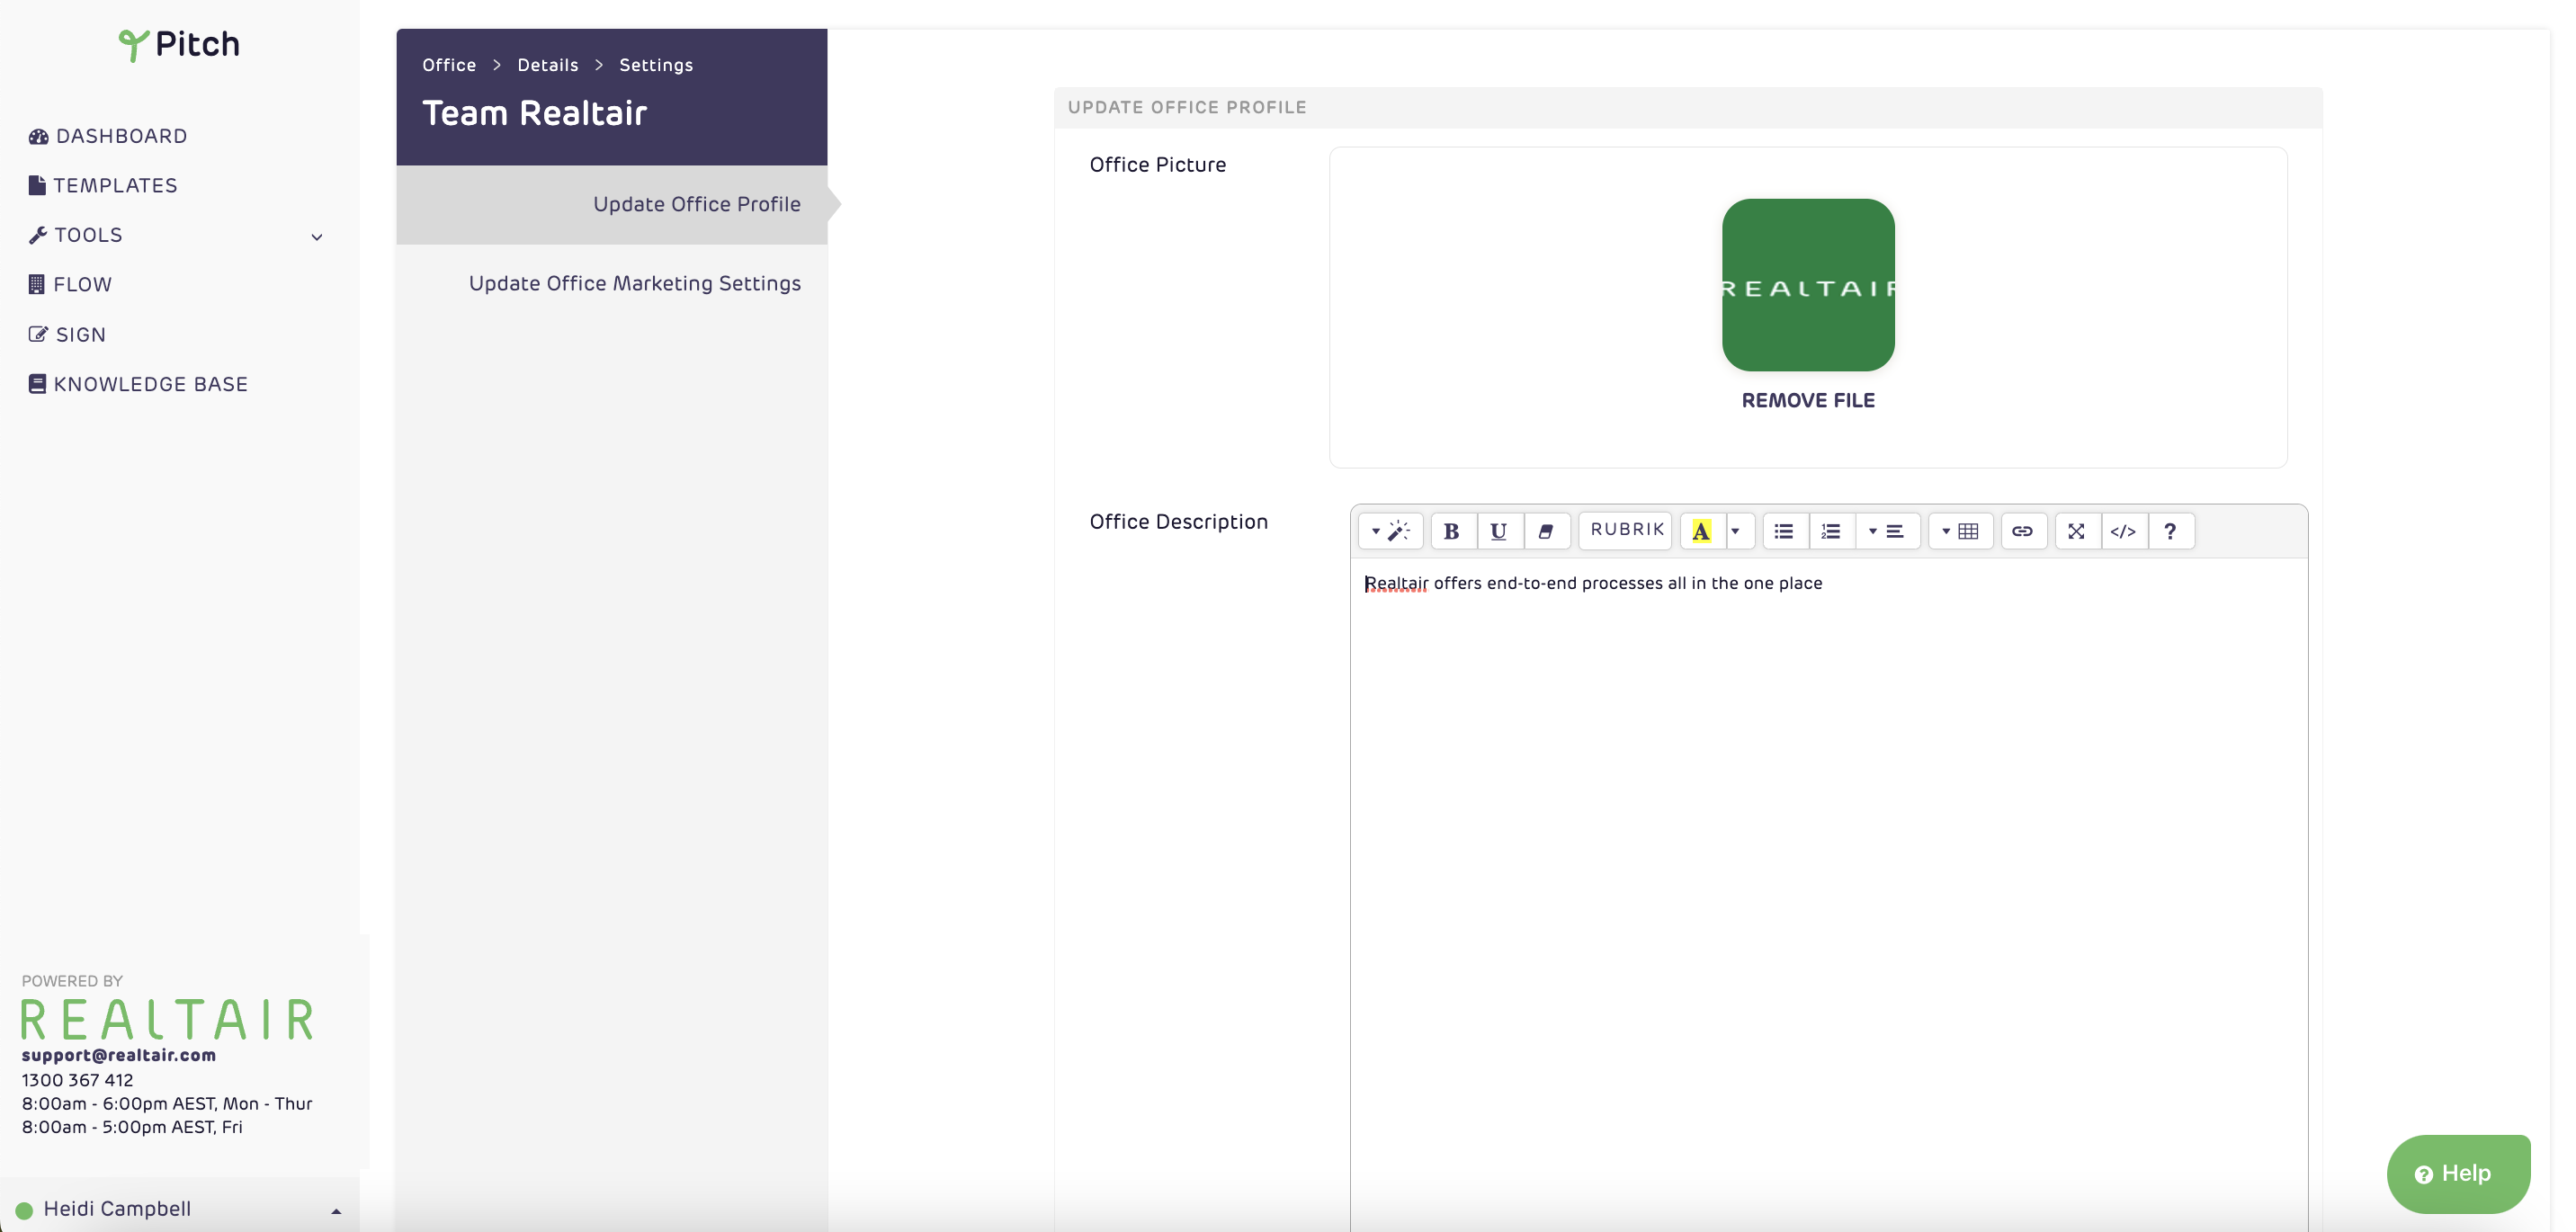Click the eraser remove font style icon

coord(1546,531)
